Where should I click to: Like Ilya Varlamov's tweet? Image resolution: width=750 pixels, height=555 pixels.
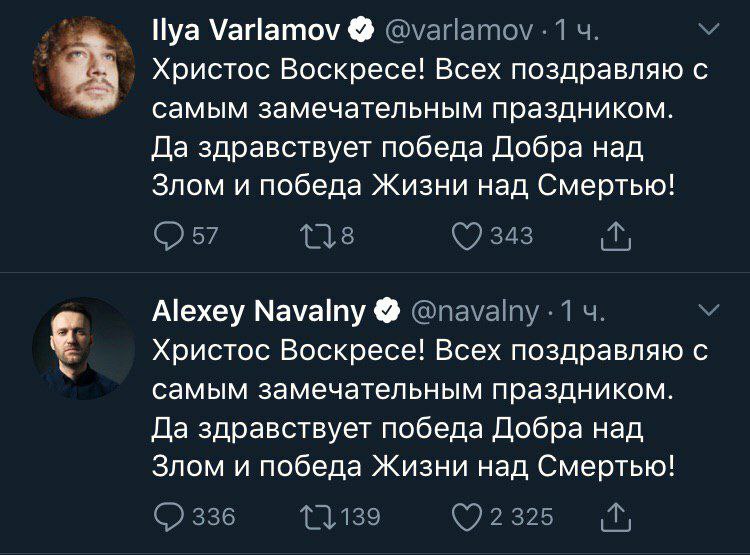[x=465, y=236]
